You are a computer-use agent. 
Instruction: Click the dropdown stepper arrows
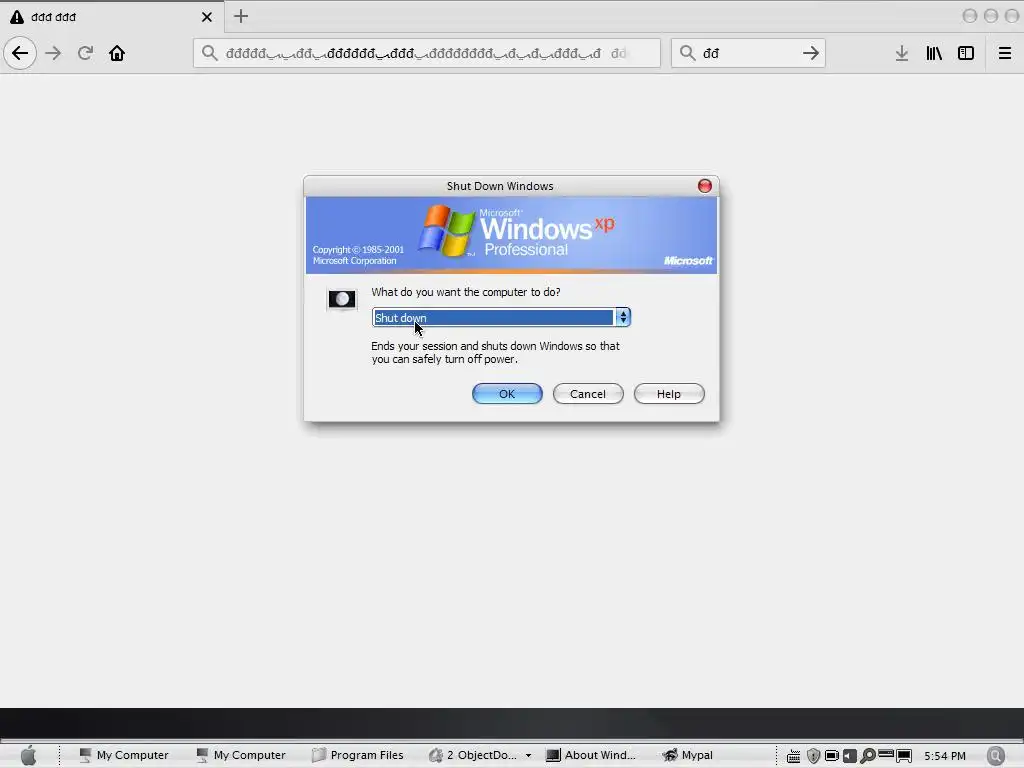(623, 317)
